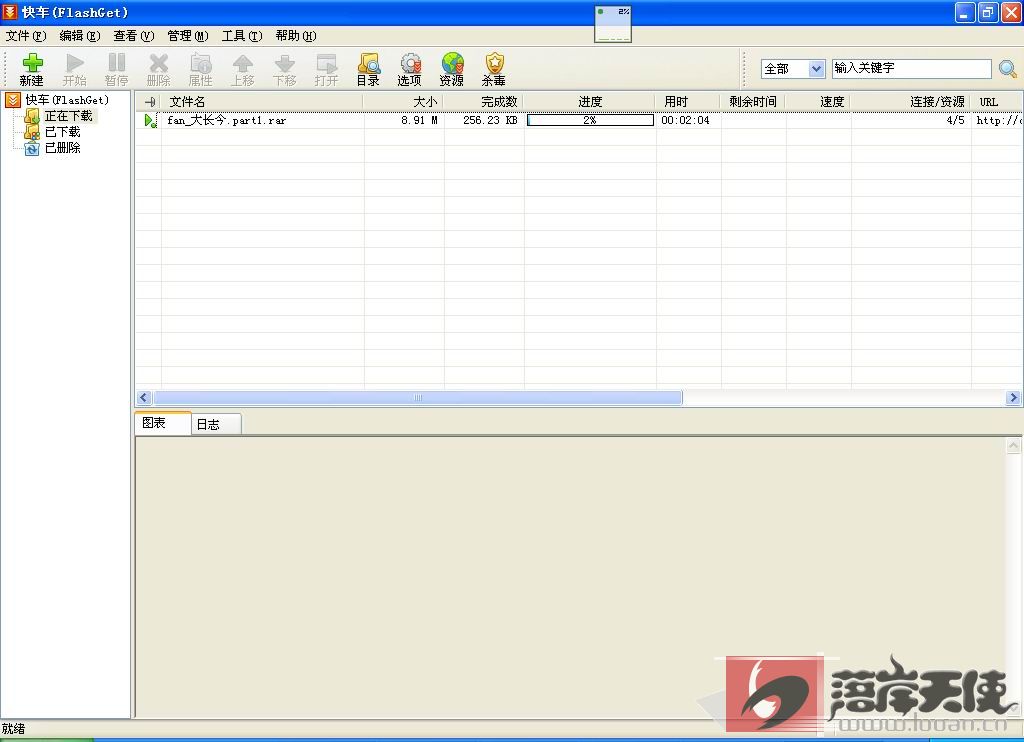The image size is (1024, 742).
Task: Click the connections value 4/5
Action: coord(955,120)
